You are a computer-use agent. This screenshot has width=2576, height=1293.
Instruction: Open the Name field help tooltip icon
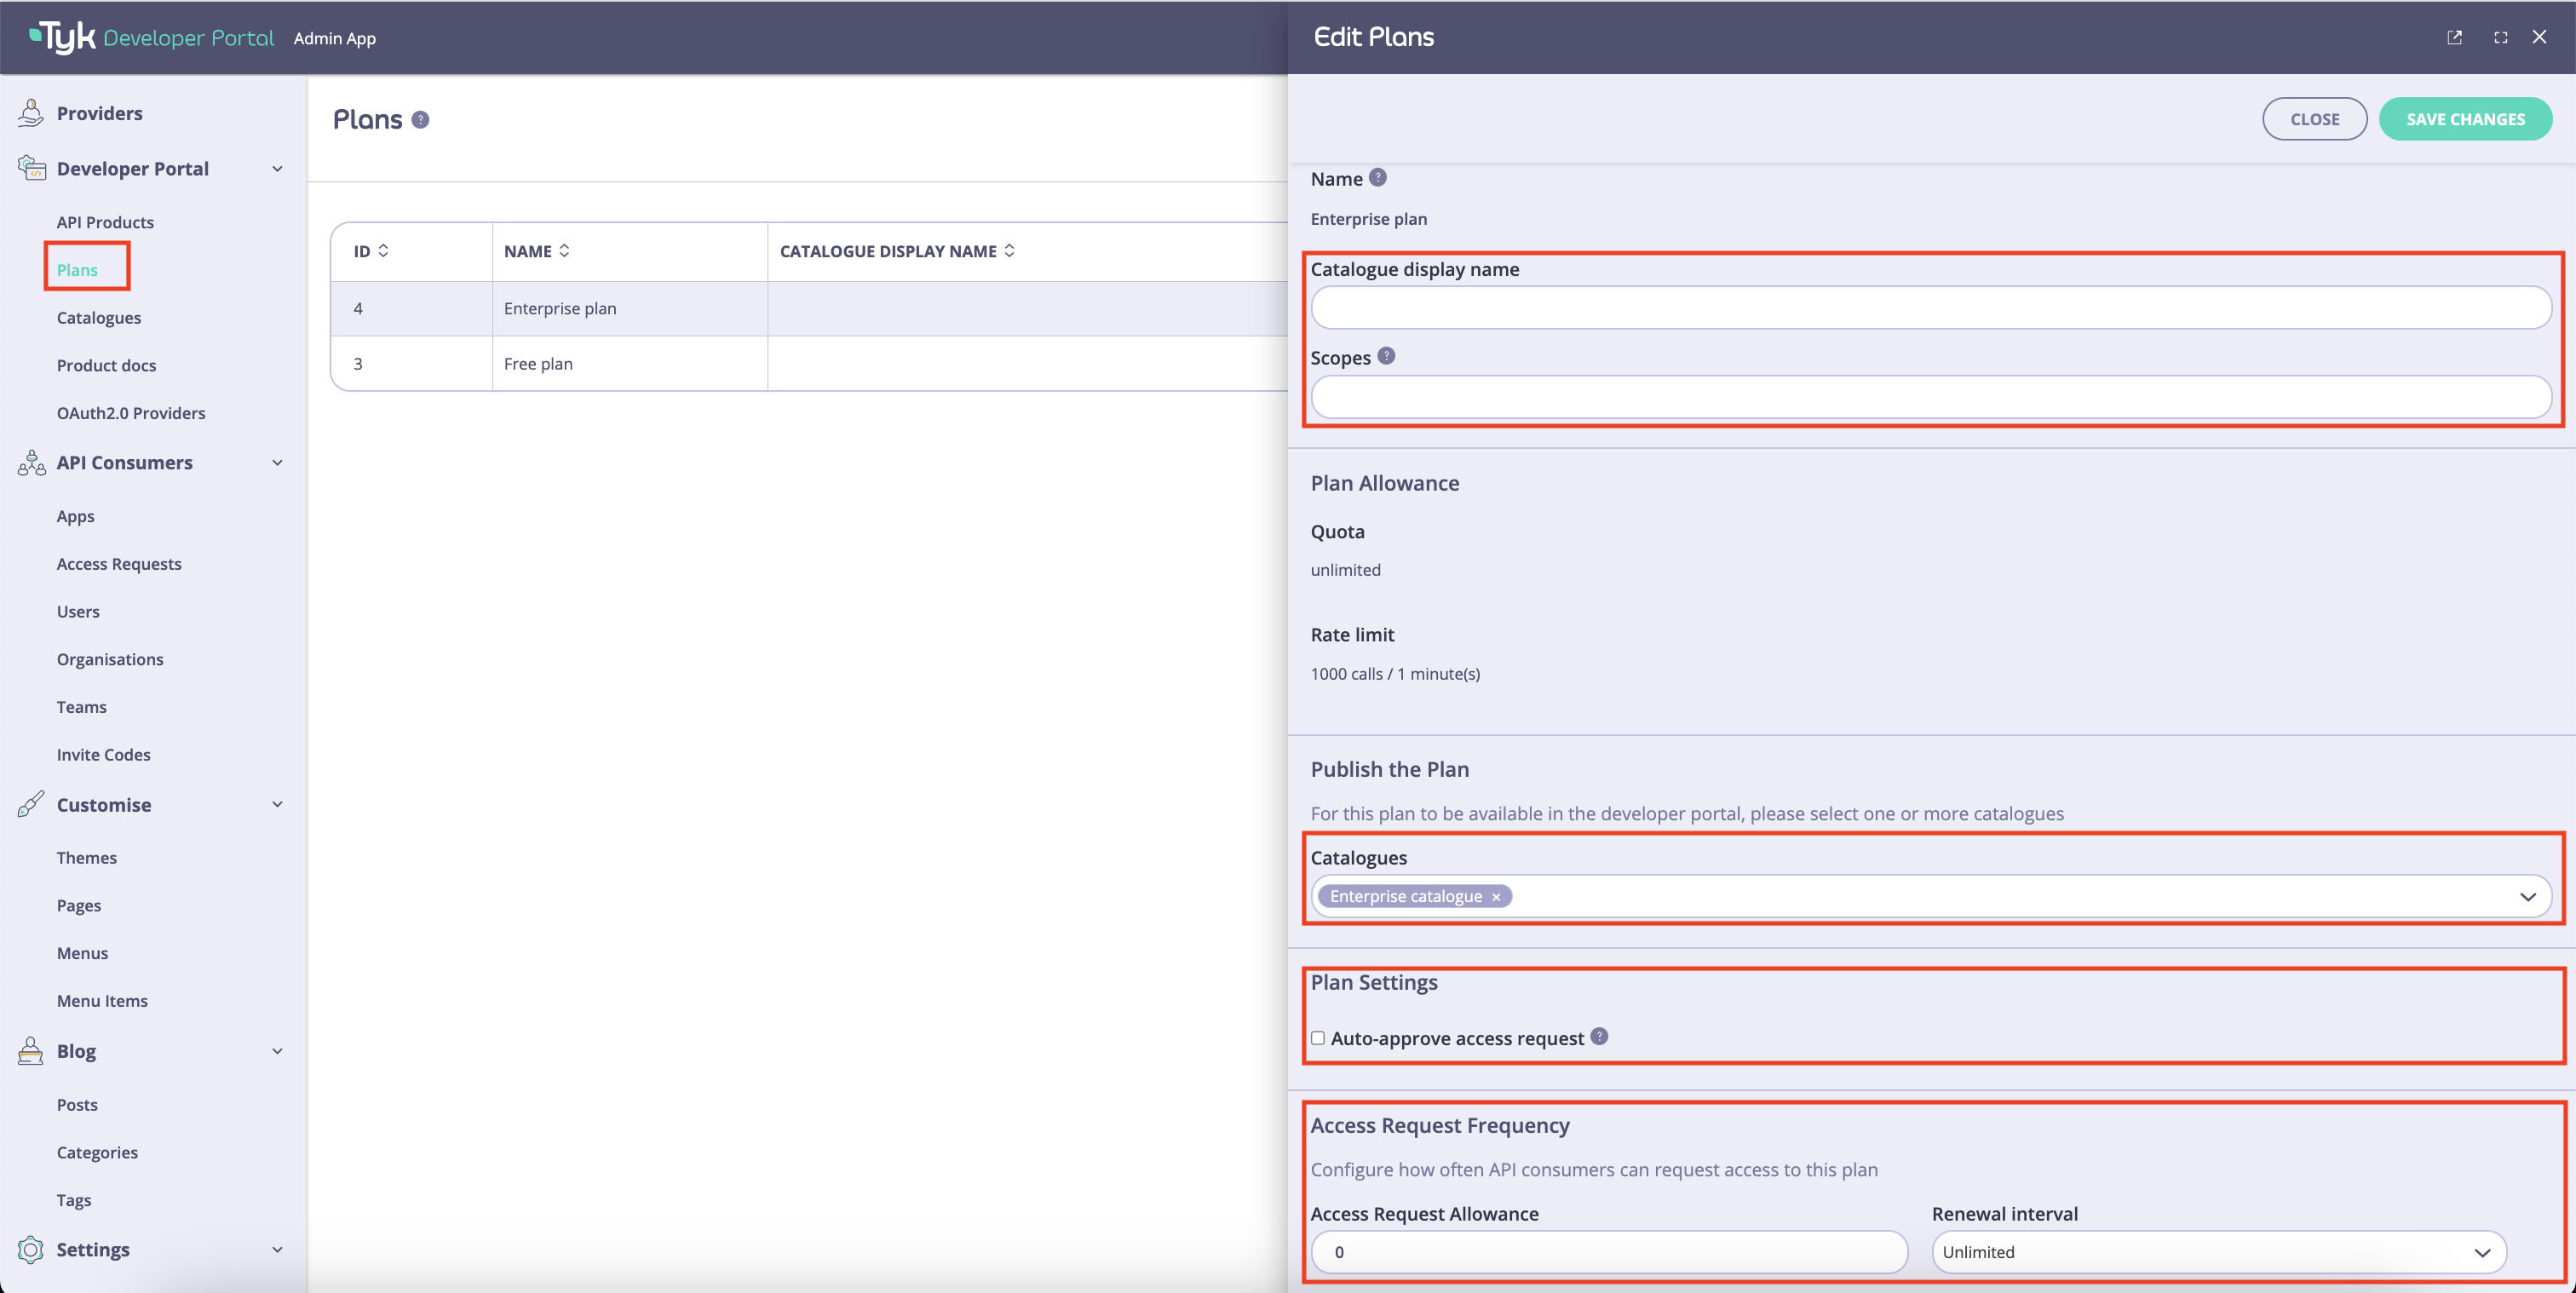tap(1377, 177)
